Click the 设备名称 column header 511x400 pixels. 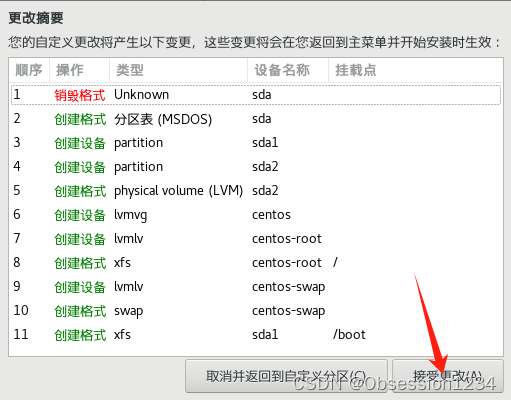point(288,70)
